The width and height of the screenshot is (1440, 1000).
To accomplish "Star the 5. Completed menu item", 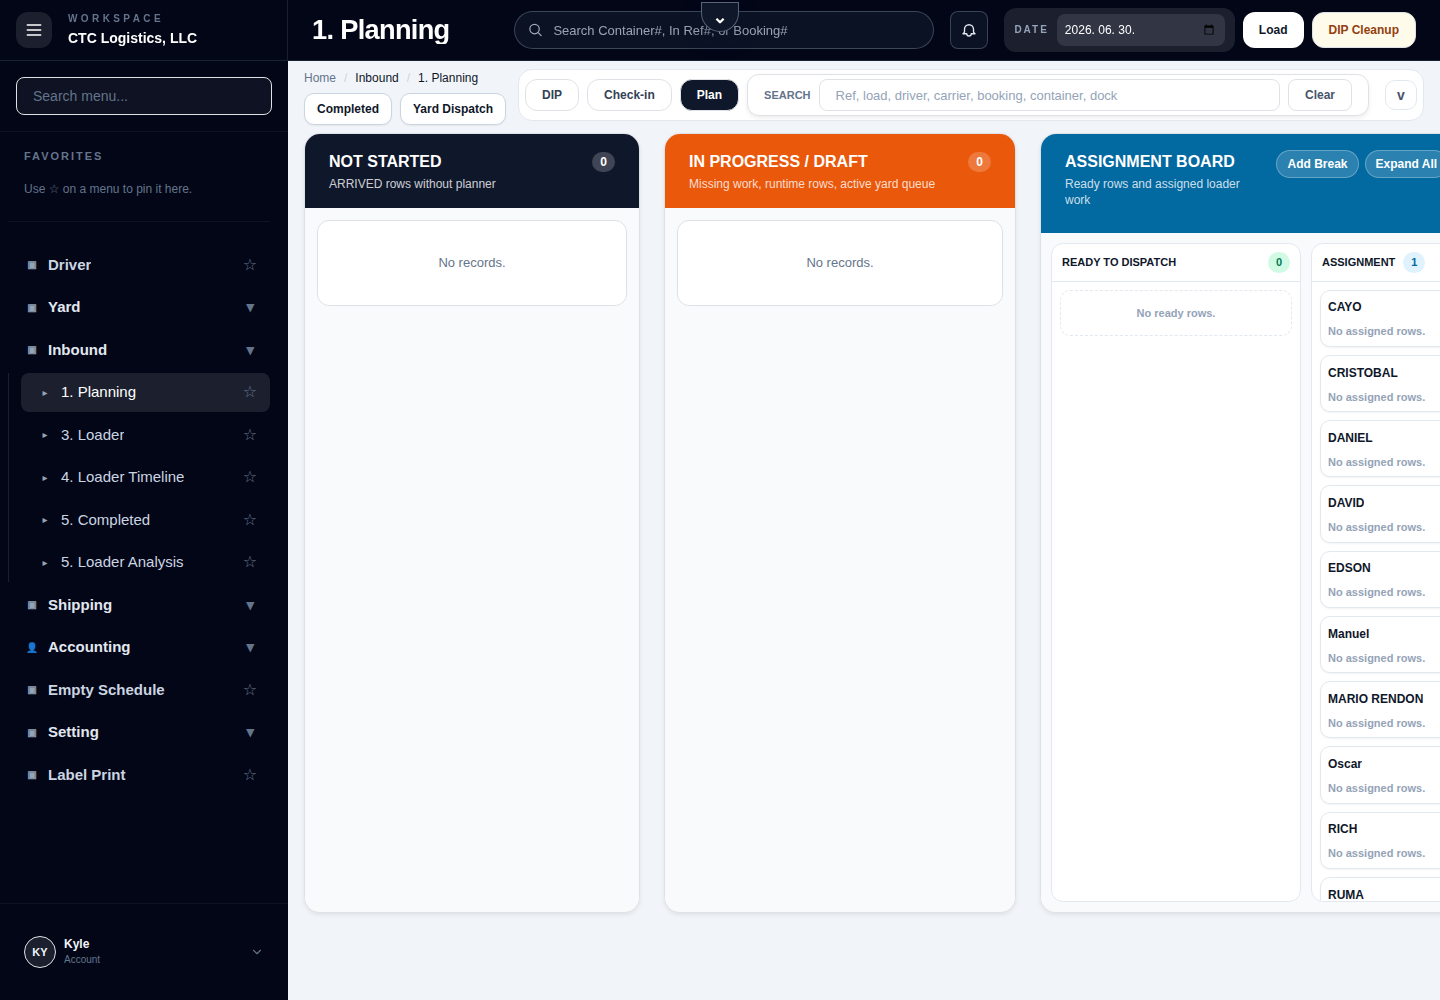I will point(250,520).
